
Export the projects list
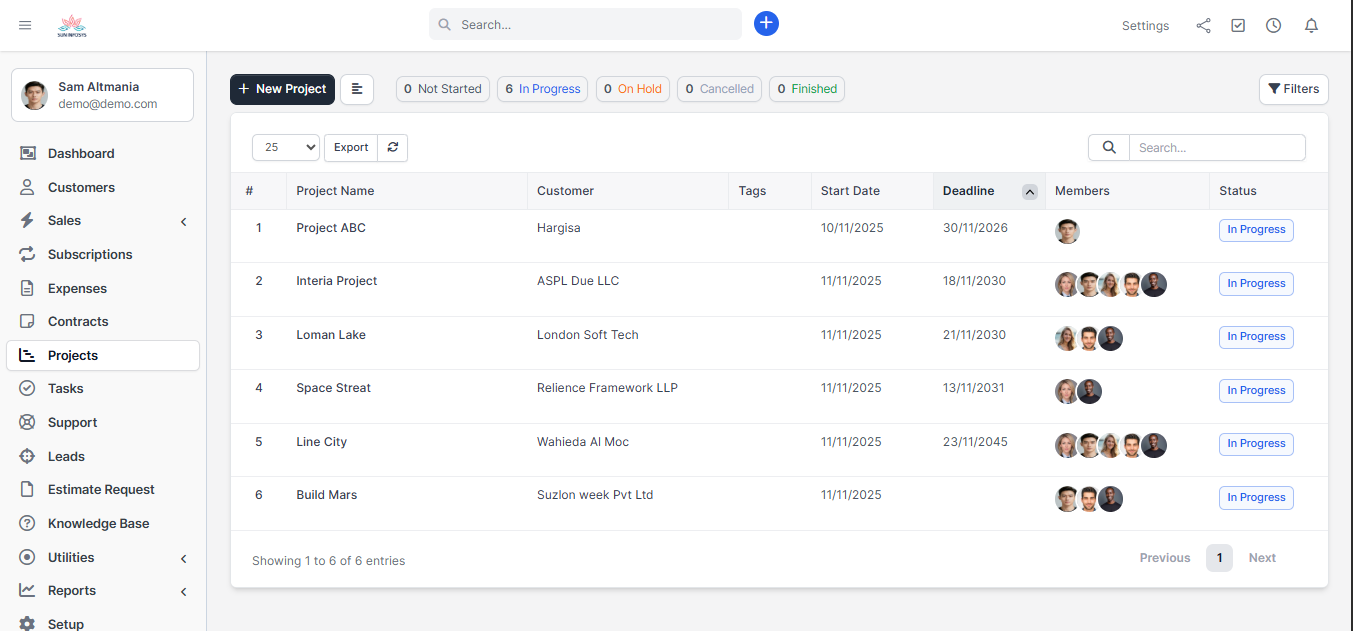(x=350, y=147)
